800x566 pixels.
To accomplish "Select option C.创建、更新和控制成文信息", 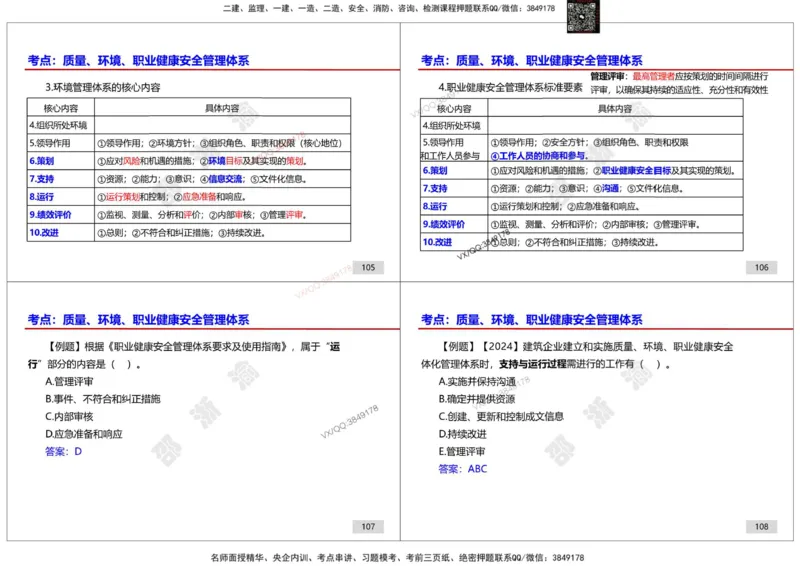I will [501, 416].
